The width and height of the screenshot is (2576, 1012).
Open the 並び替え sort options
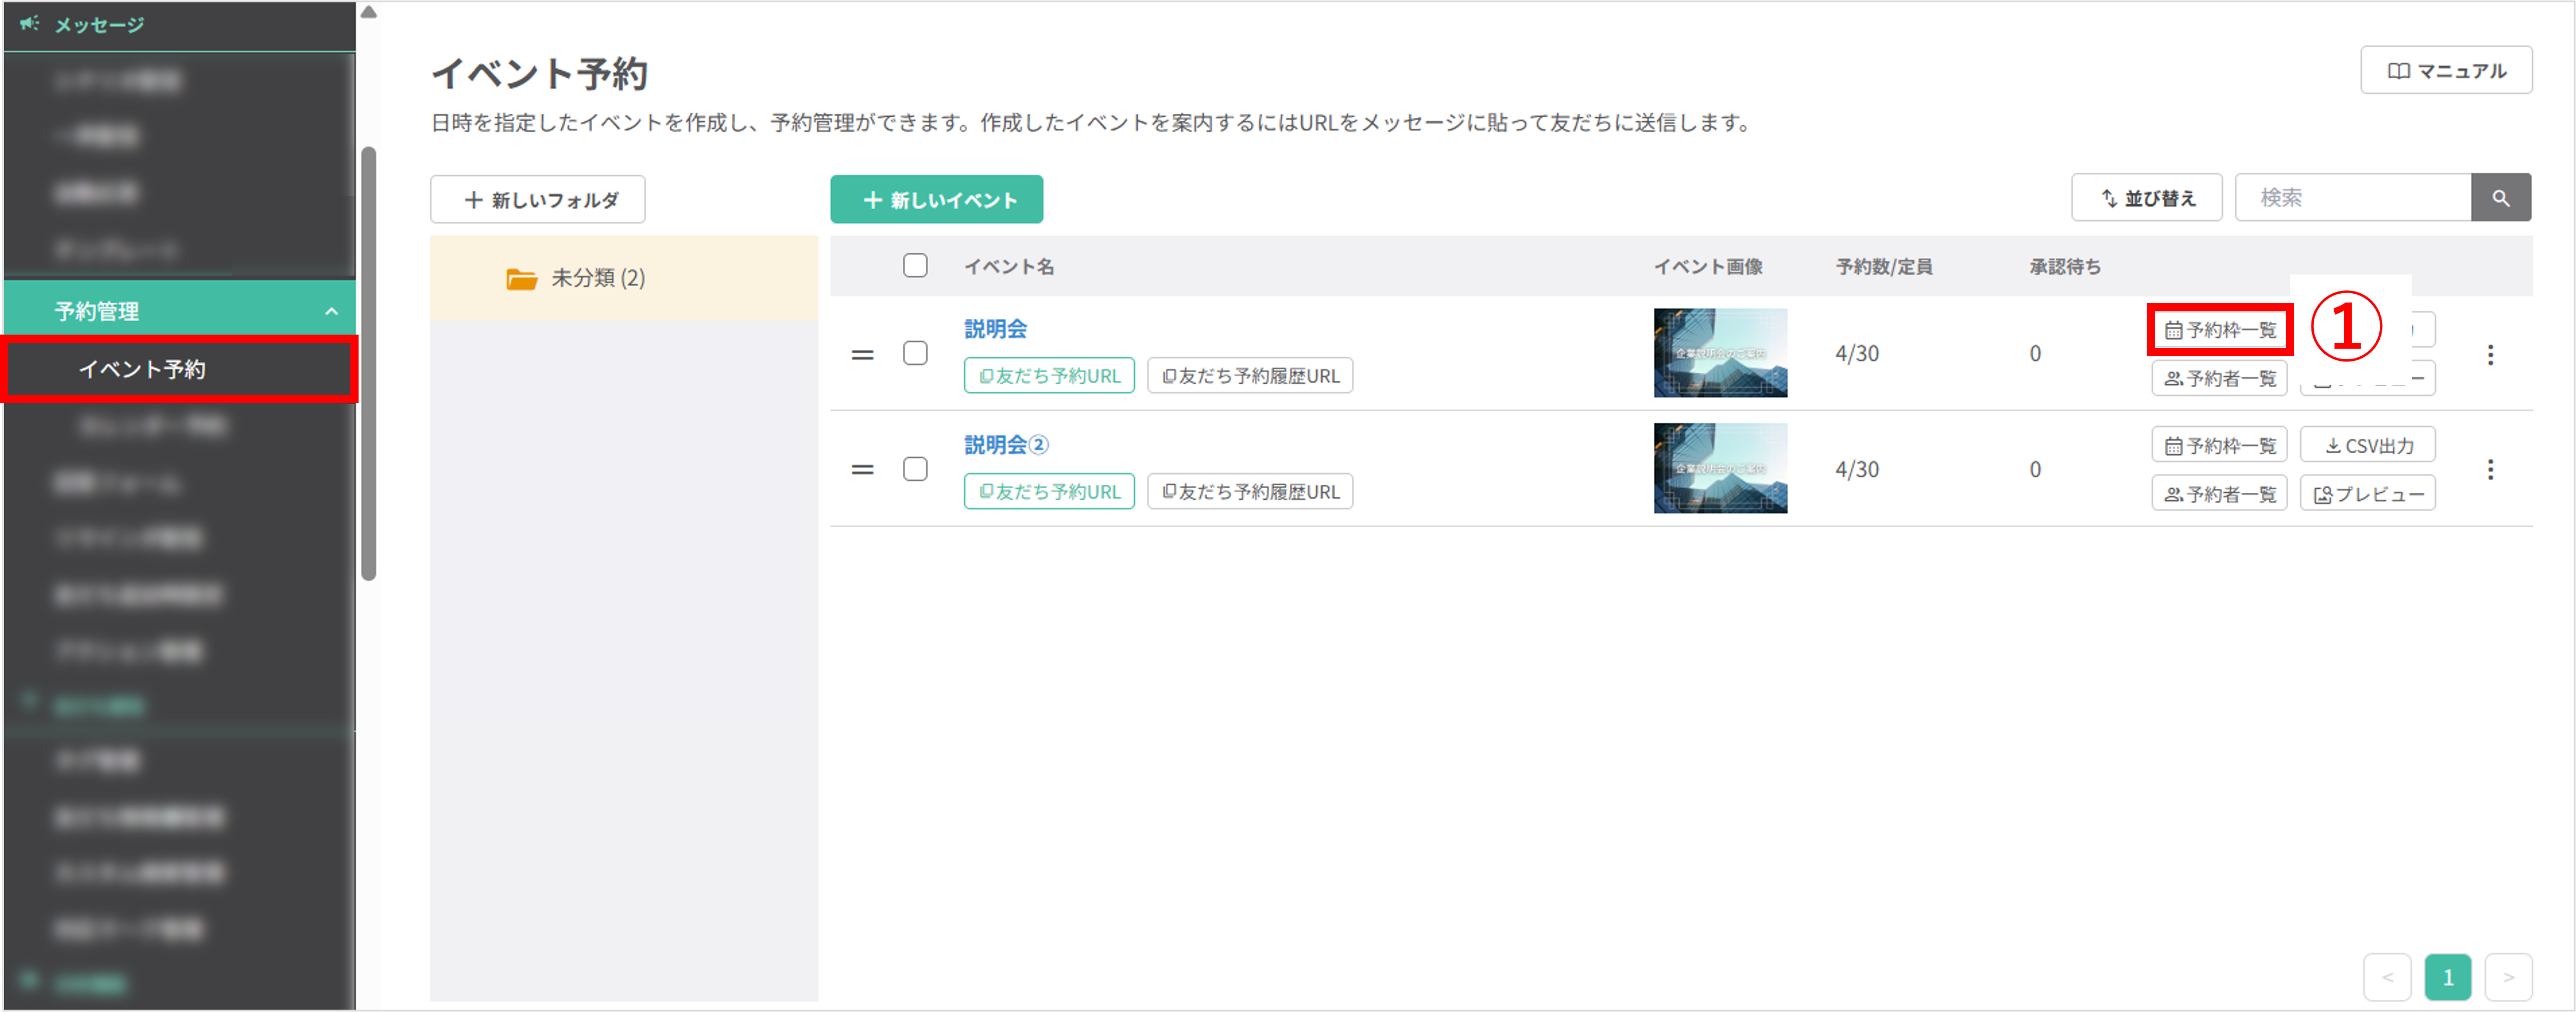coord(2146,197)
